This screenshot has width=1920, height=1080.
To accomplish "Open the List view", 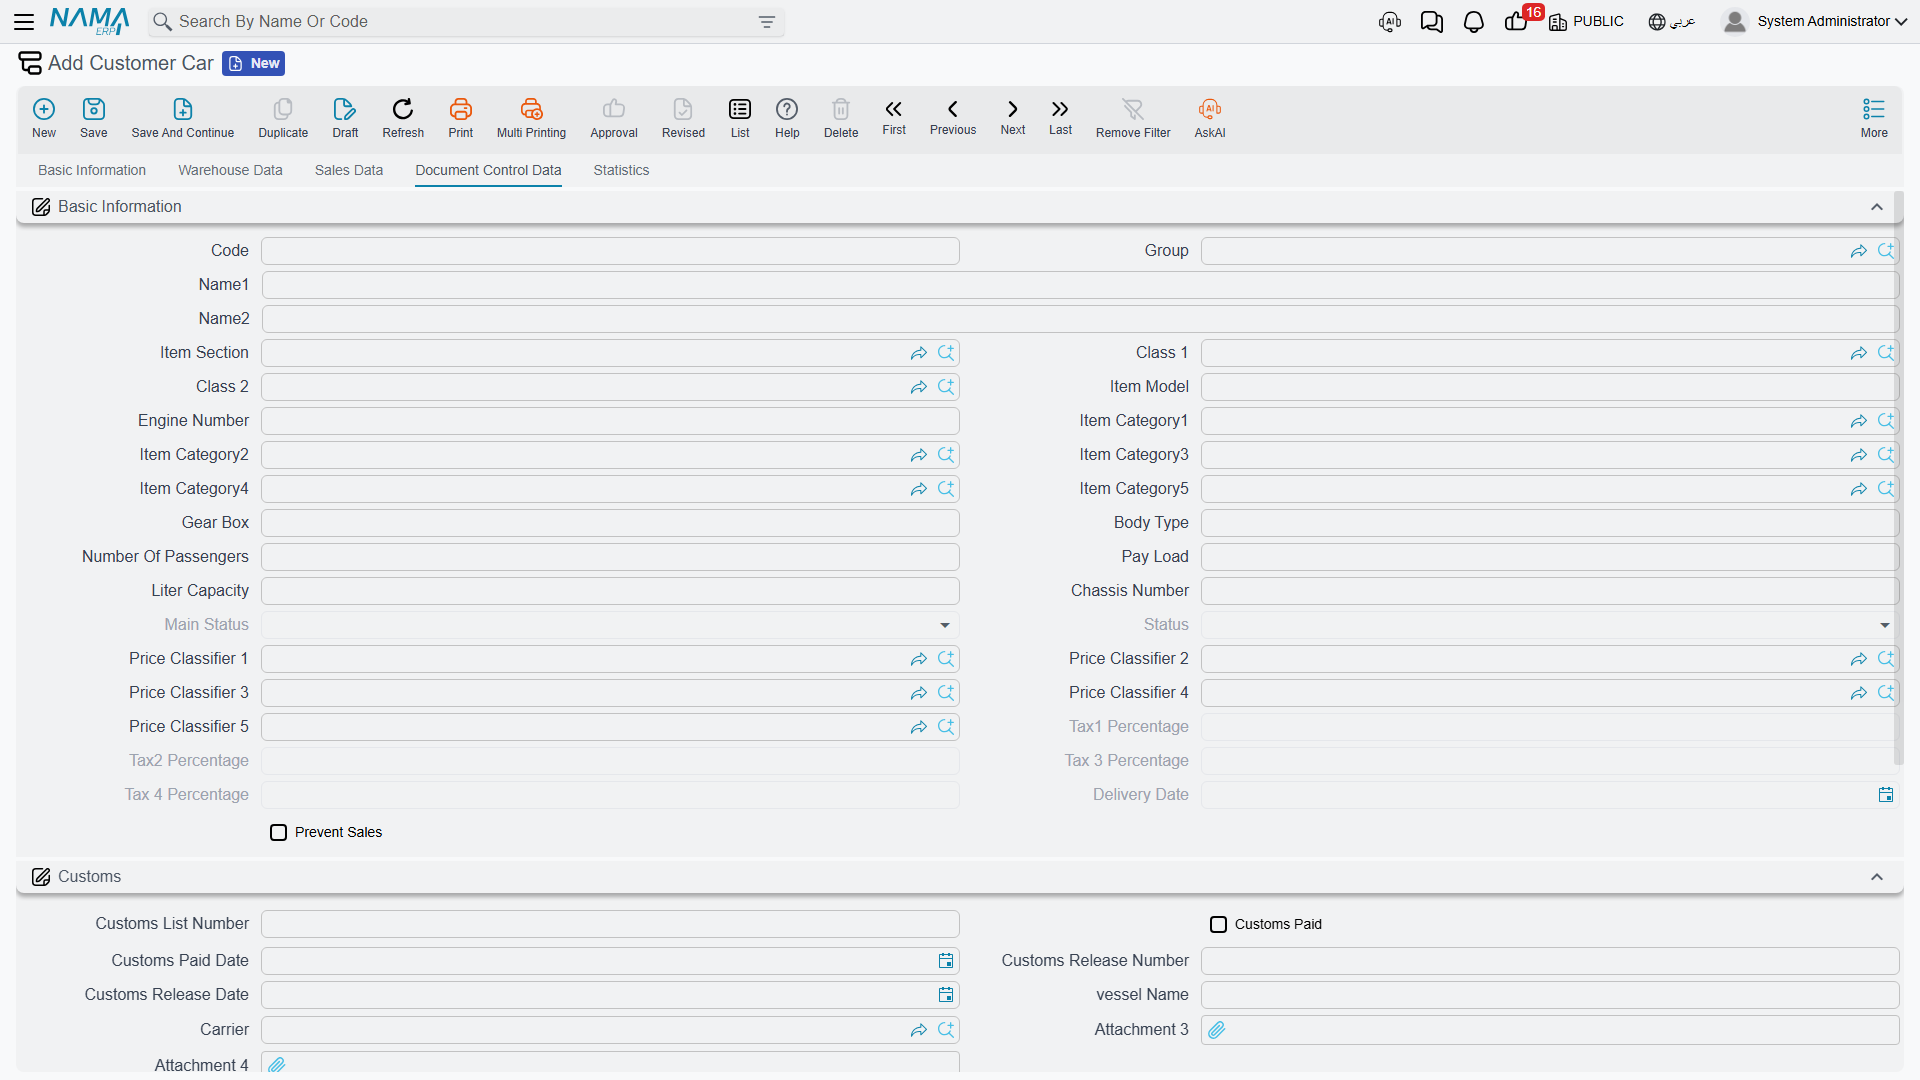I will point(740,118).
